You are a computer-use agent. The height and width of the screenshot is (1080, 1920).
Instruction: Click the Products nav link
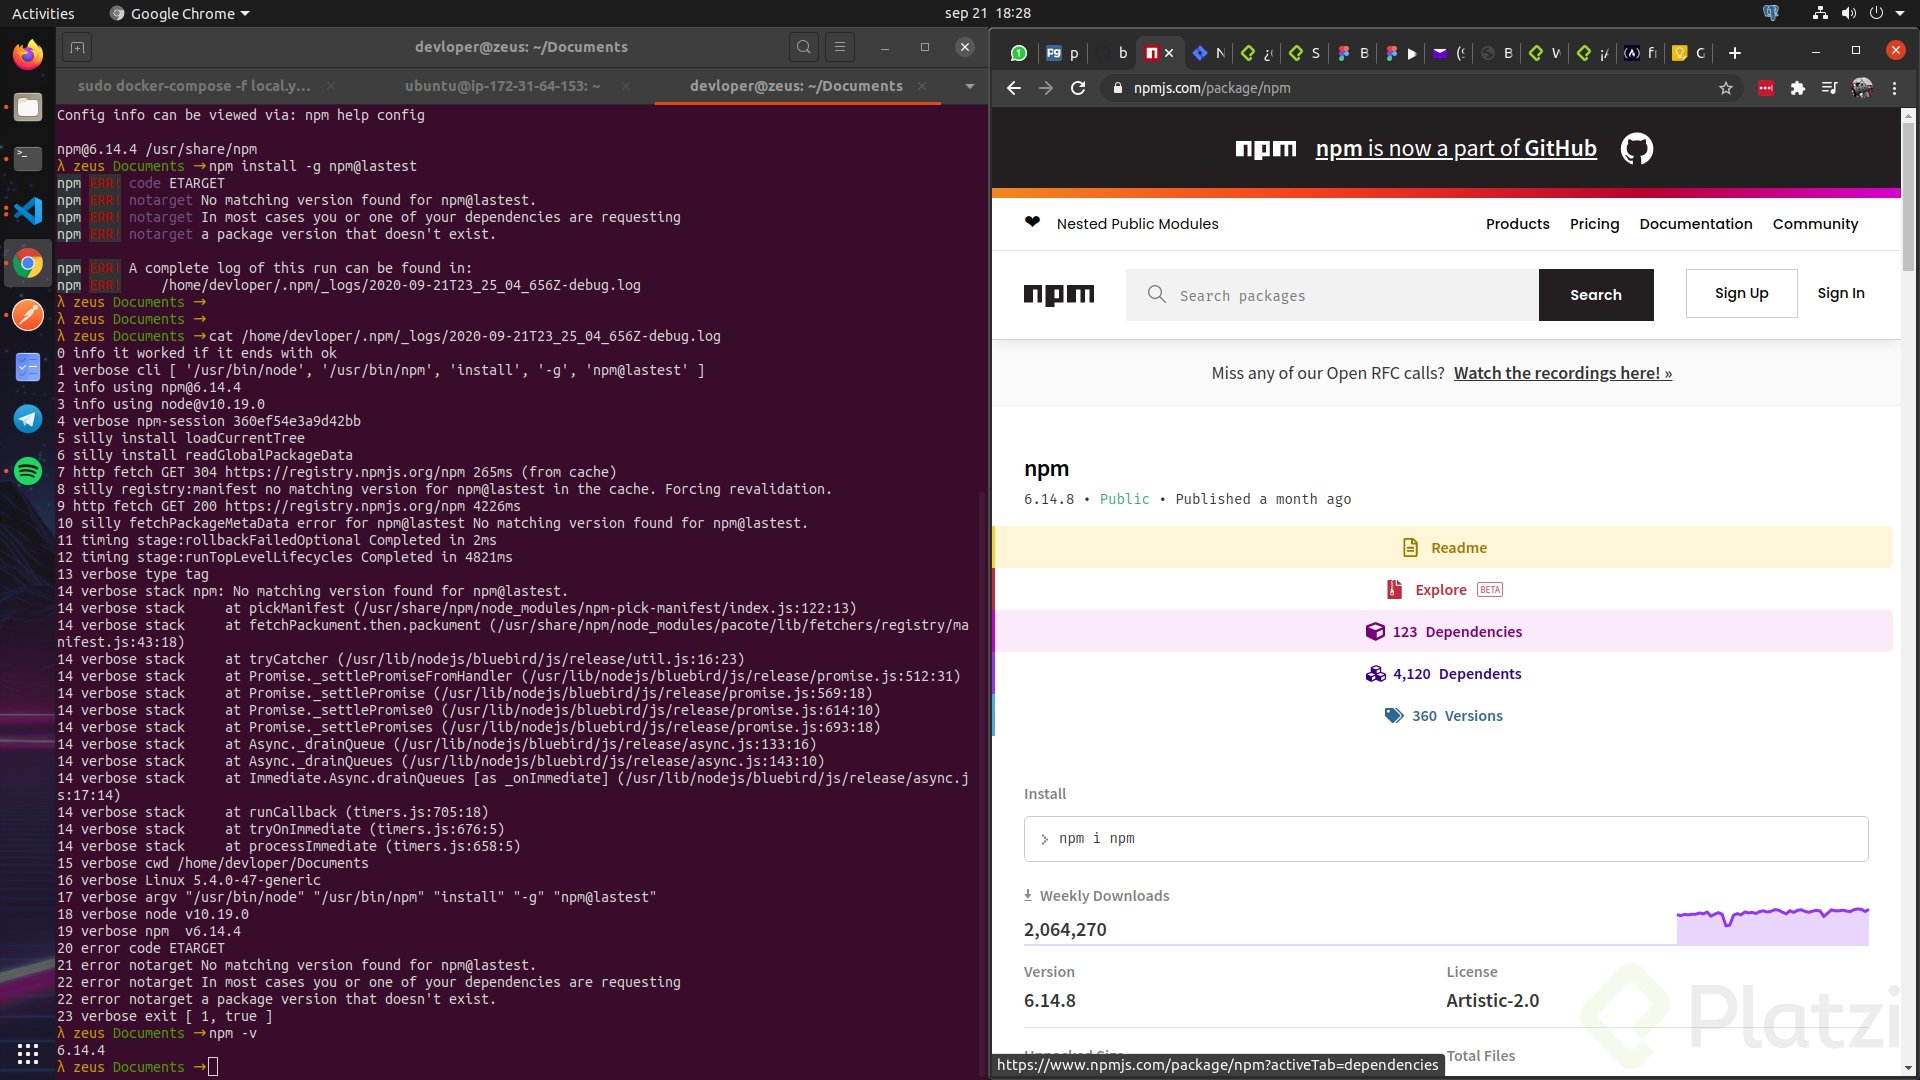pos(1517,224)
